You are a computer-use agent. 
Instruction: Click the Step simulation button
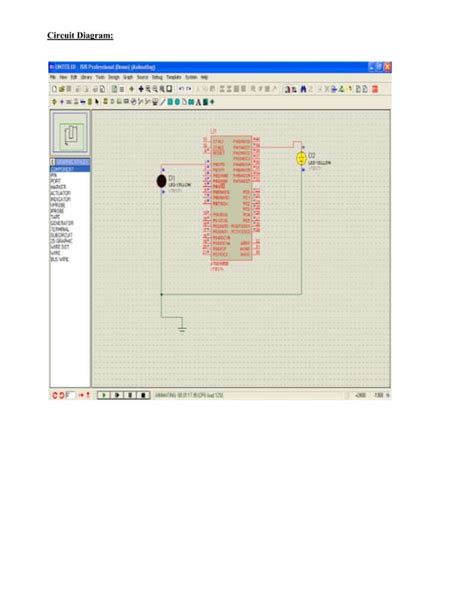click(x=117, y=395)
